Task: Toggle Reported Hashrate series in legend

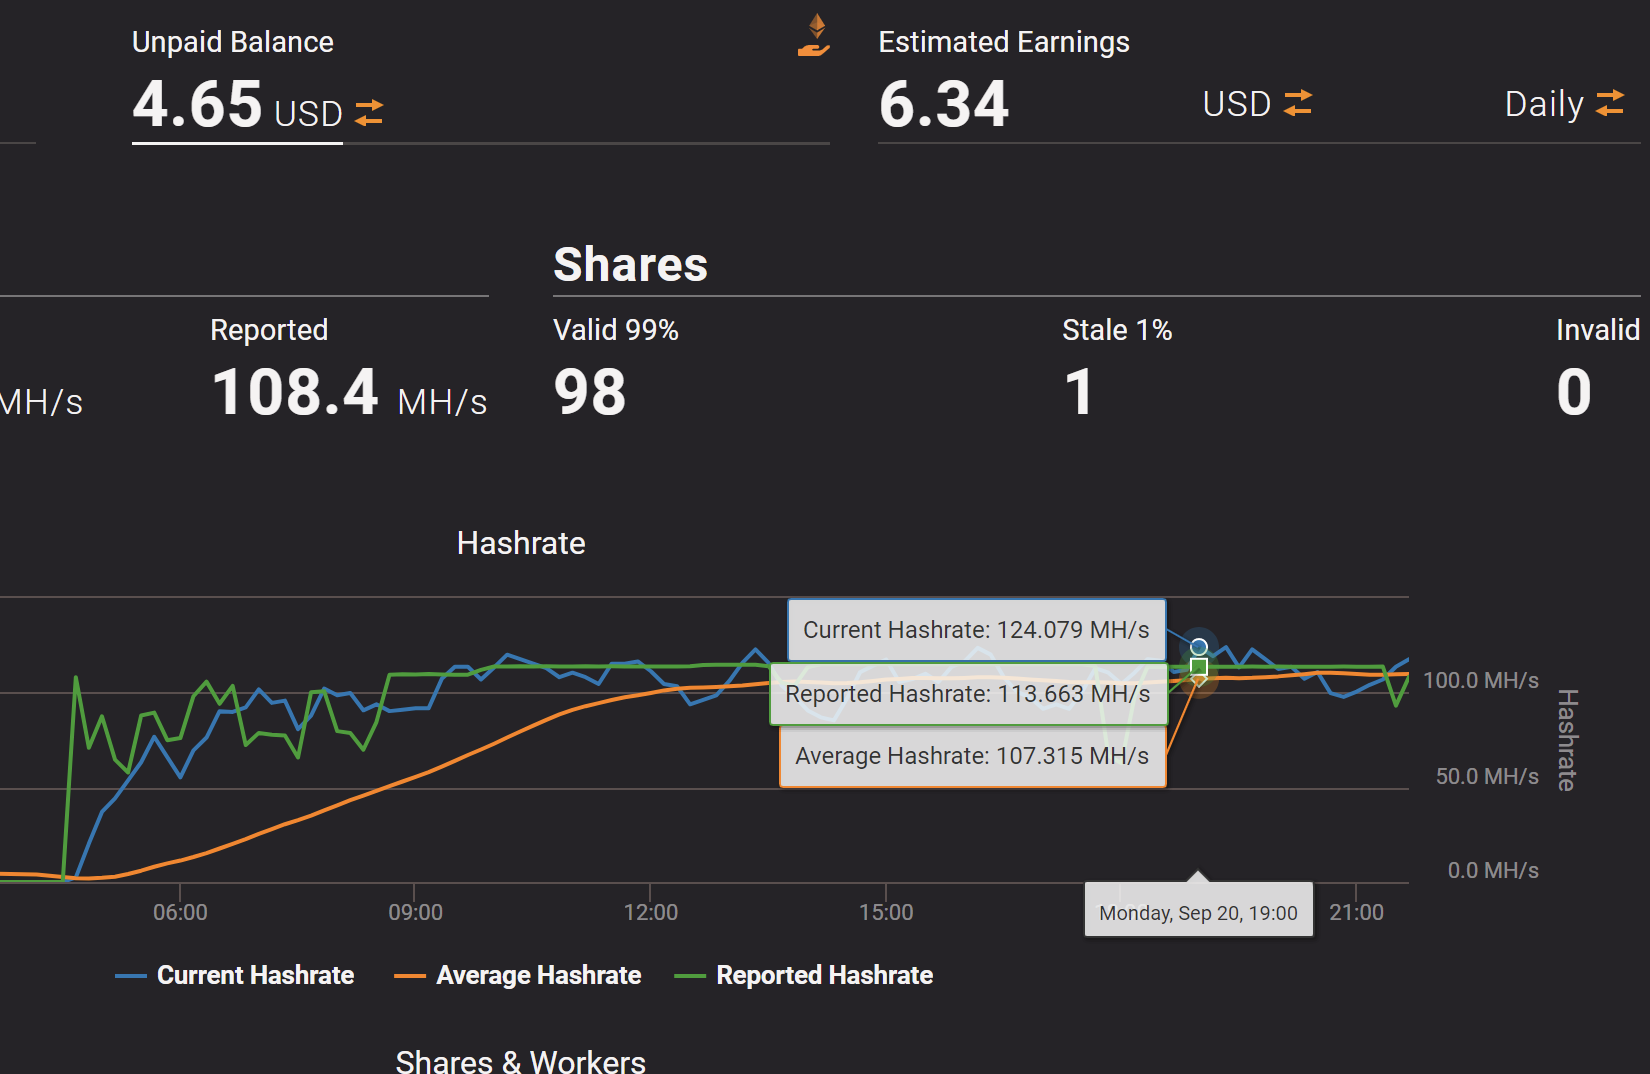Action: pyautogui.click(x=824, y=975)
